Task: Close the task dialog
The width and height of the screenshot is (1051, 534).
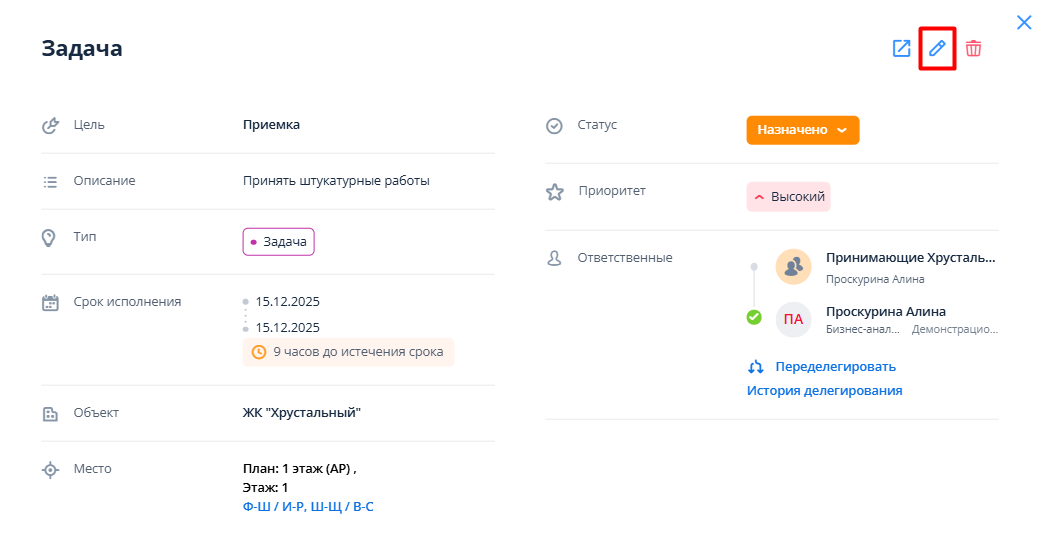Action: pos(1024,22)
